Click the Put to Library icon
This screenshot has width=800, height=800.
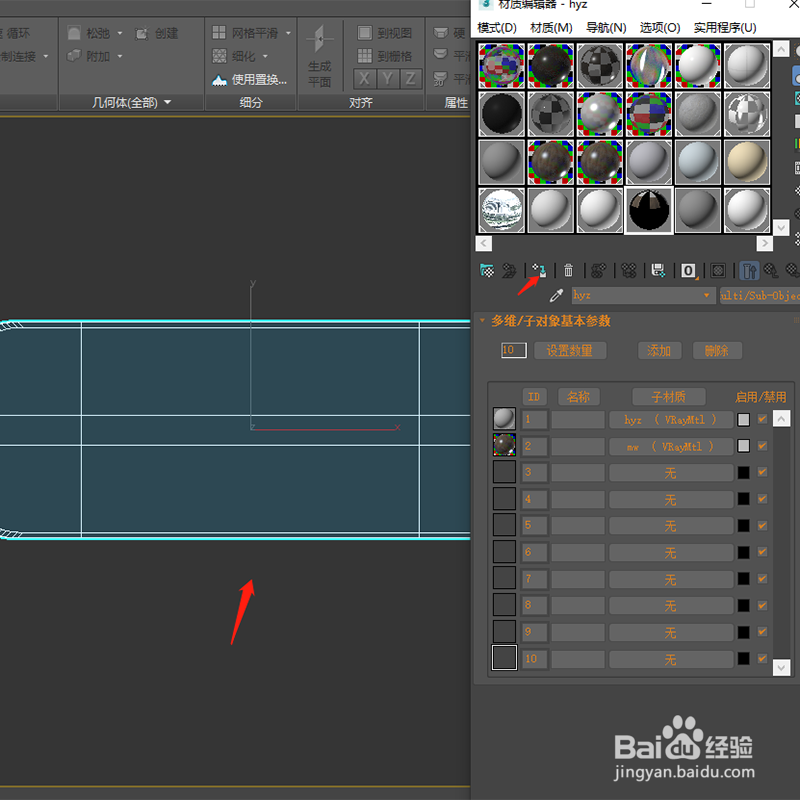[658, 270]
